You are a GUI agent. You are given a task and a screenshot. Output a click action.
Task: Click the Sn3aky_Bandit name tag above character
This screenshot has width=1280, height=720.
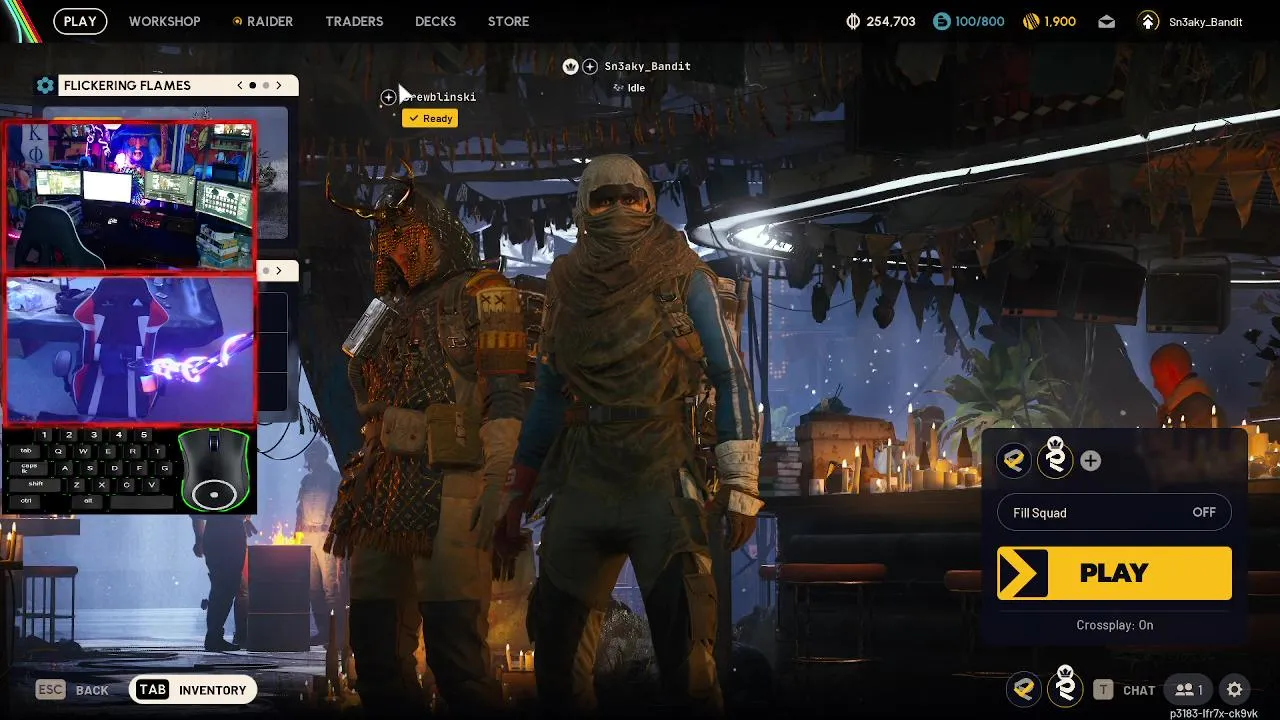coord(647,66)
